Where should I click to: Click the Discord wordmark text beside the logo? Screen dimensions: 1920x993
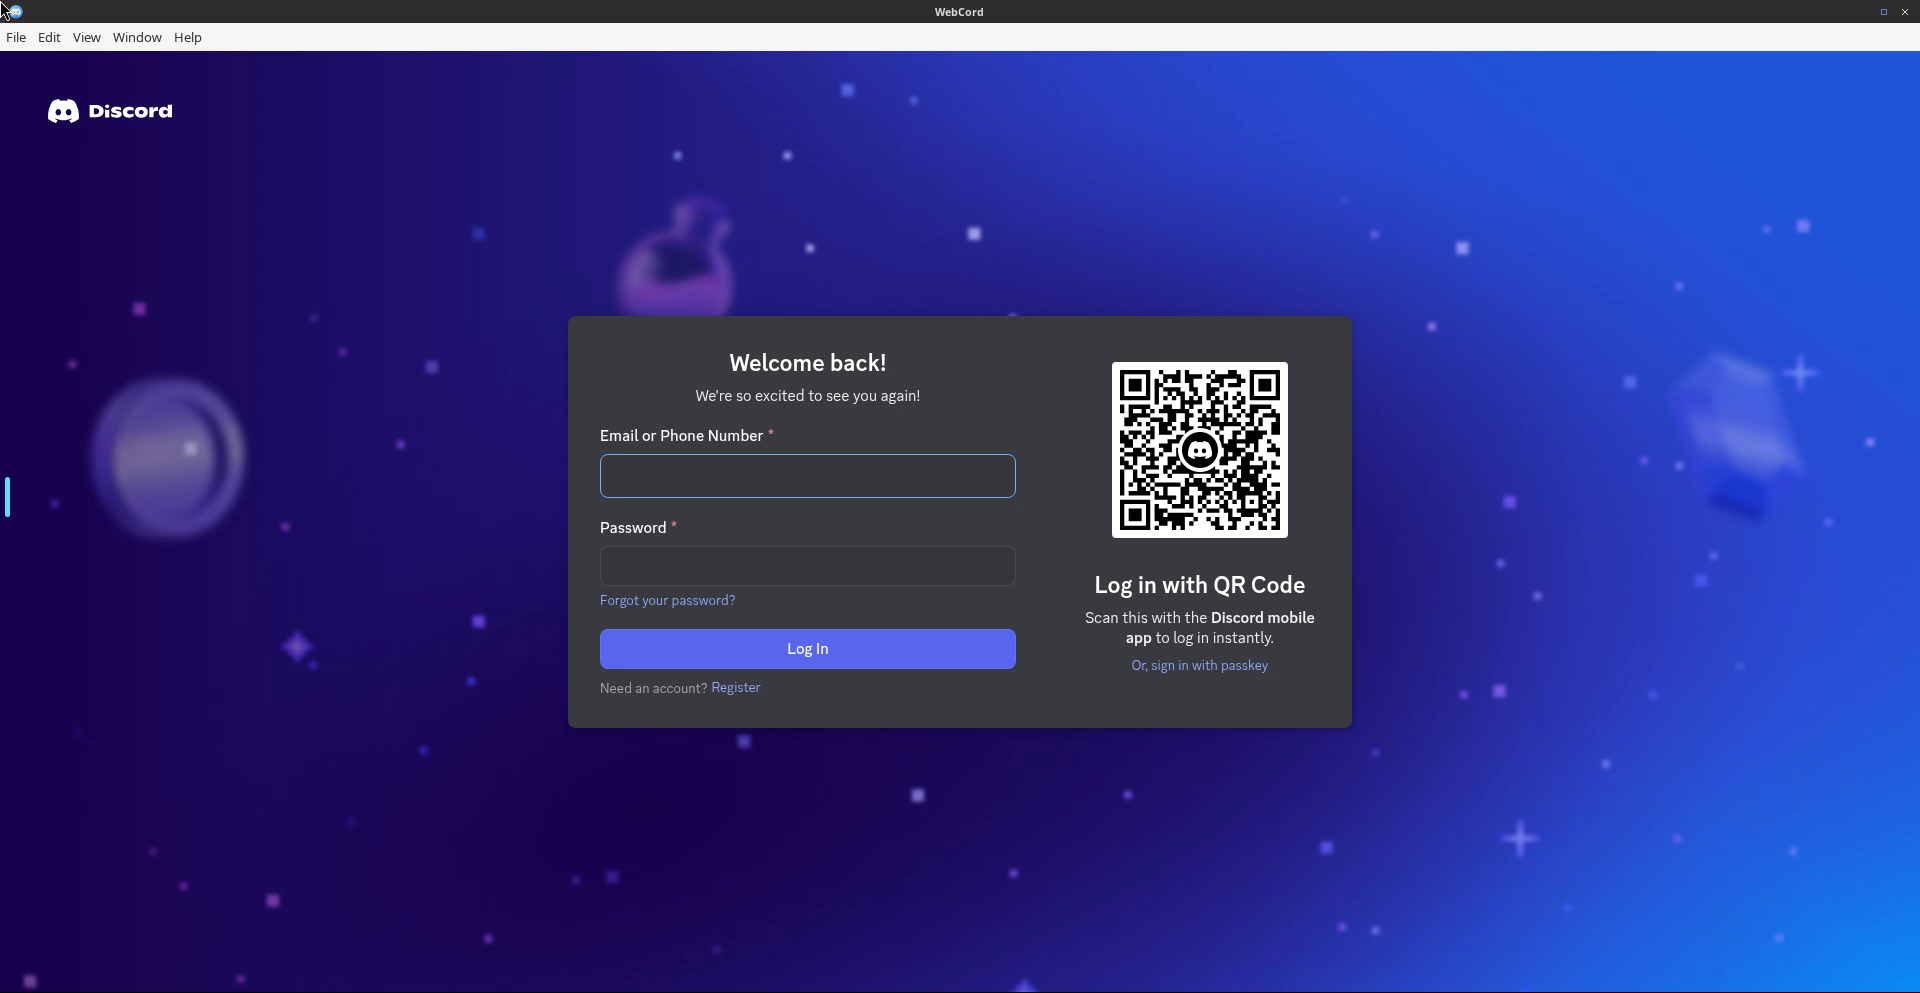point(130,111)
